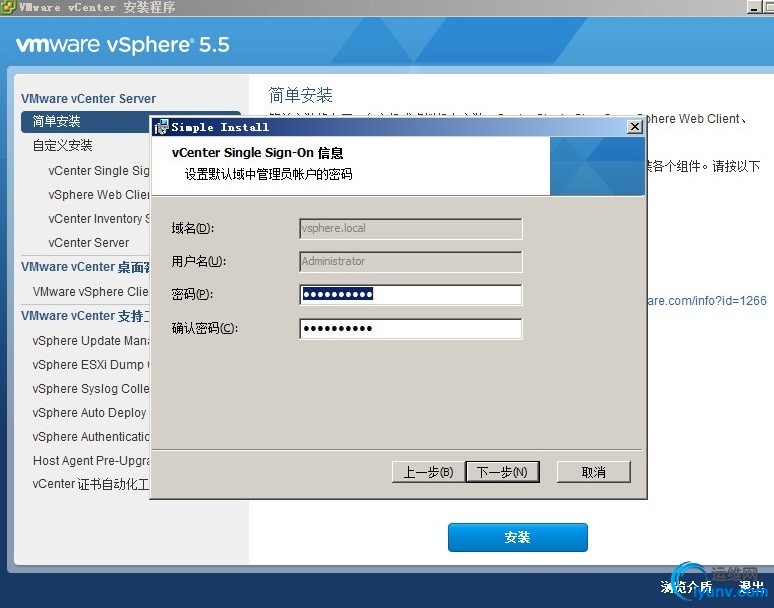Click the 用户名(U): label
This screenshot has width=774, height=608.
(198, 261)
